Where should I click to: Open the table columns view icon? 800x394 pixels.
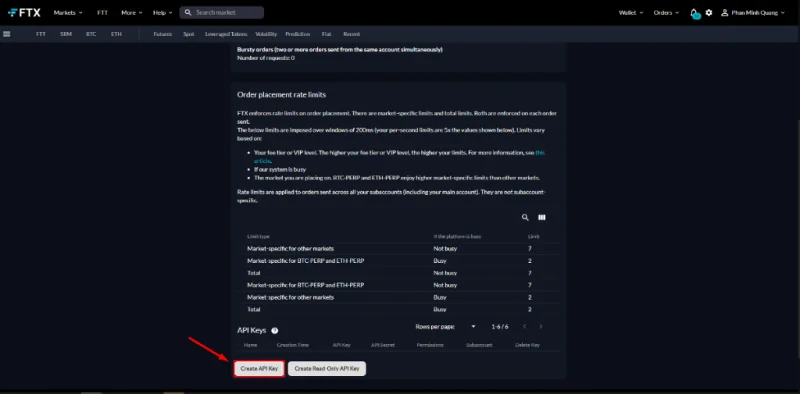(542, 217)
